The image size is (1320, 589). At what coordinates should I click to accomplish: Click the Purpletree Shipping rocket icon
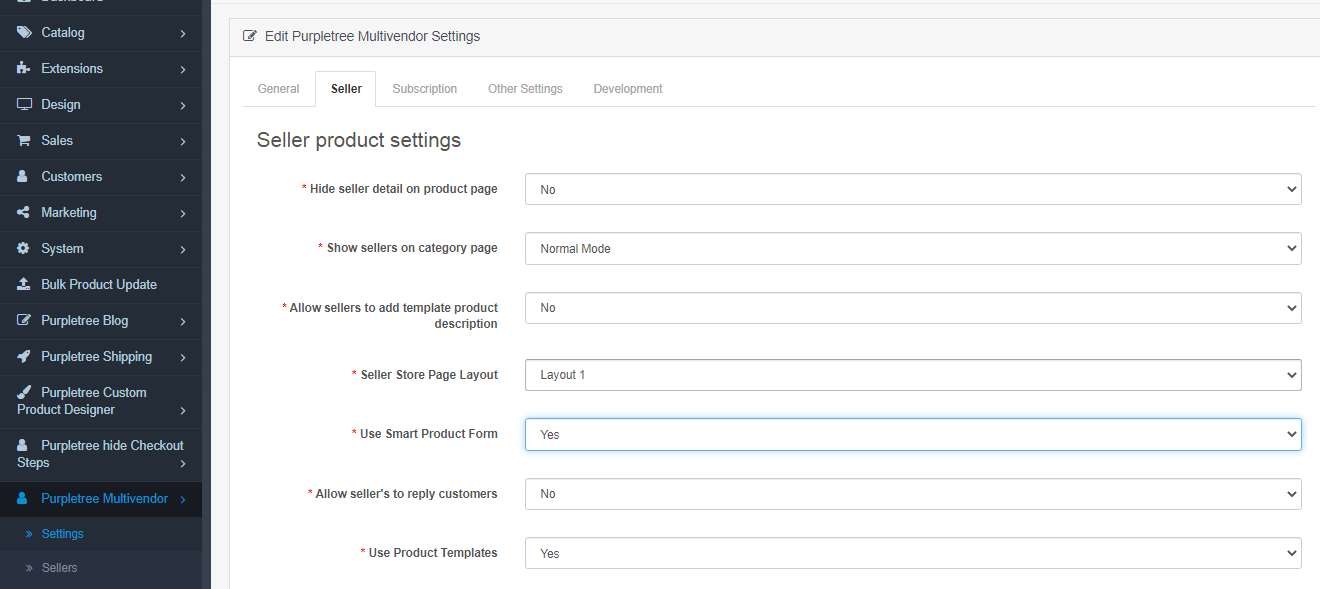tap(24, 357)
